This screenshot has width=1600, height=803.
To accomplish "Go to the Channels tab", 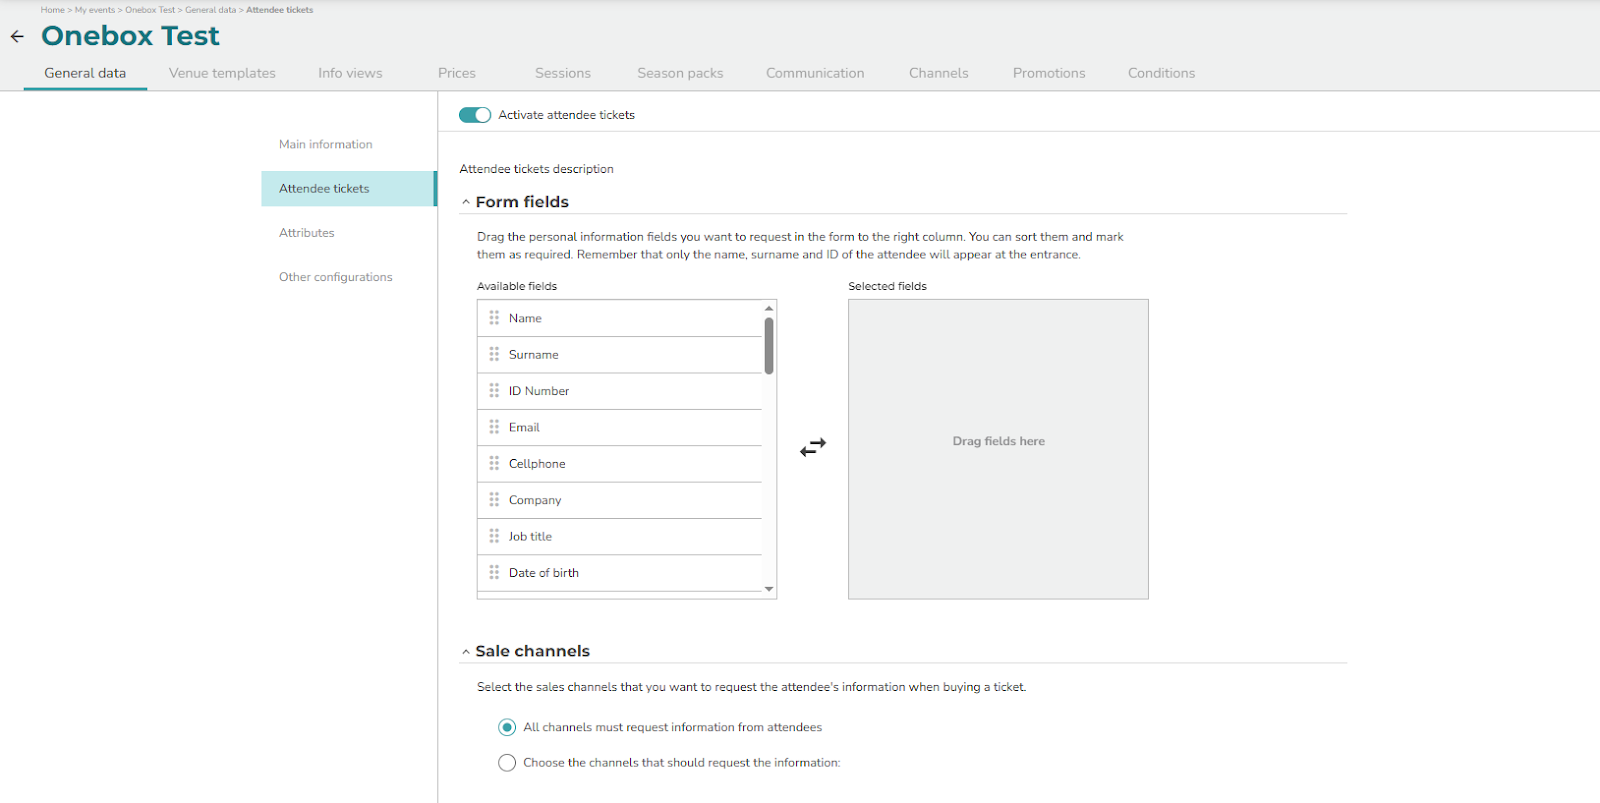I will click(x=939, y=73).
